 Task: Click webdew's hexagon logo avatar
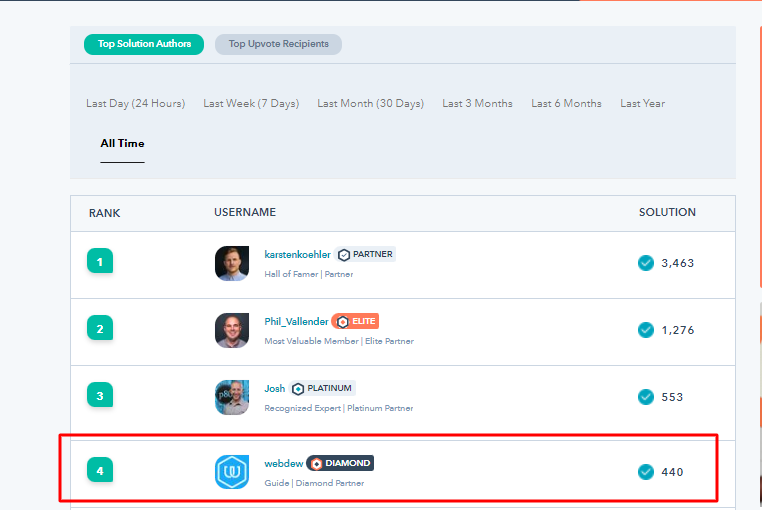pos(232,472)
